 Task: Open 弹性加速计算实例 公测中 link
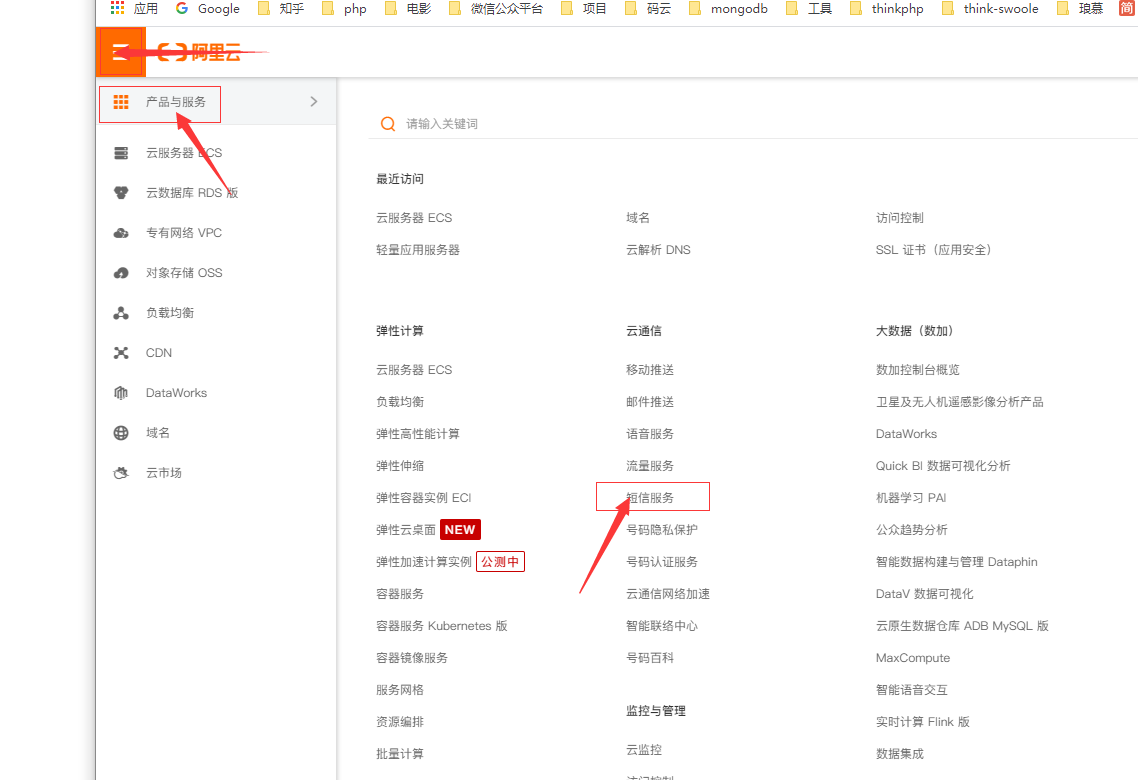450,562
